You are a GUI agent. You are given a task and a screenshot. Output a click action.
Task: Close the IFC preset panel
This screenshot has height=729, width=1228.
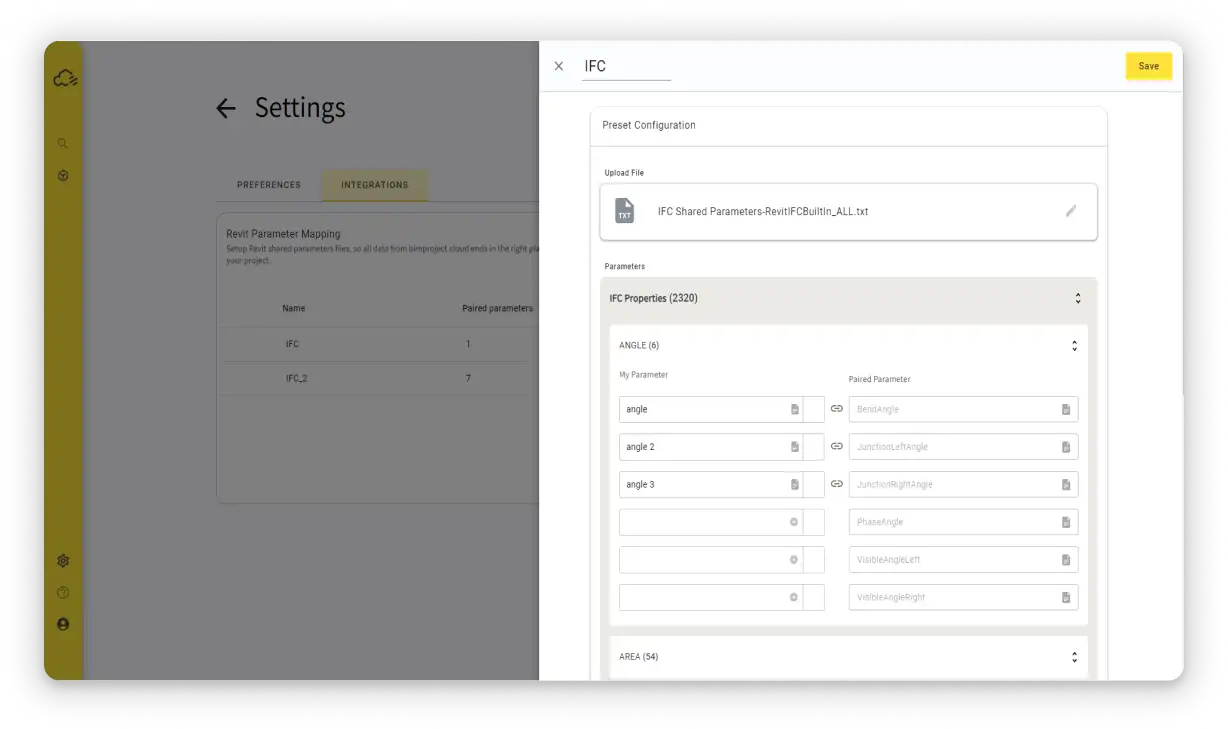[x=559, y=66]
